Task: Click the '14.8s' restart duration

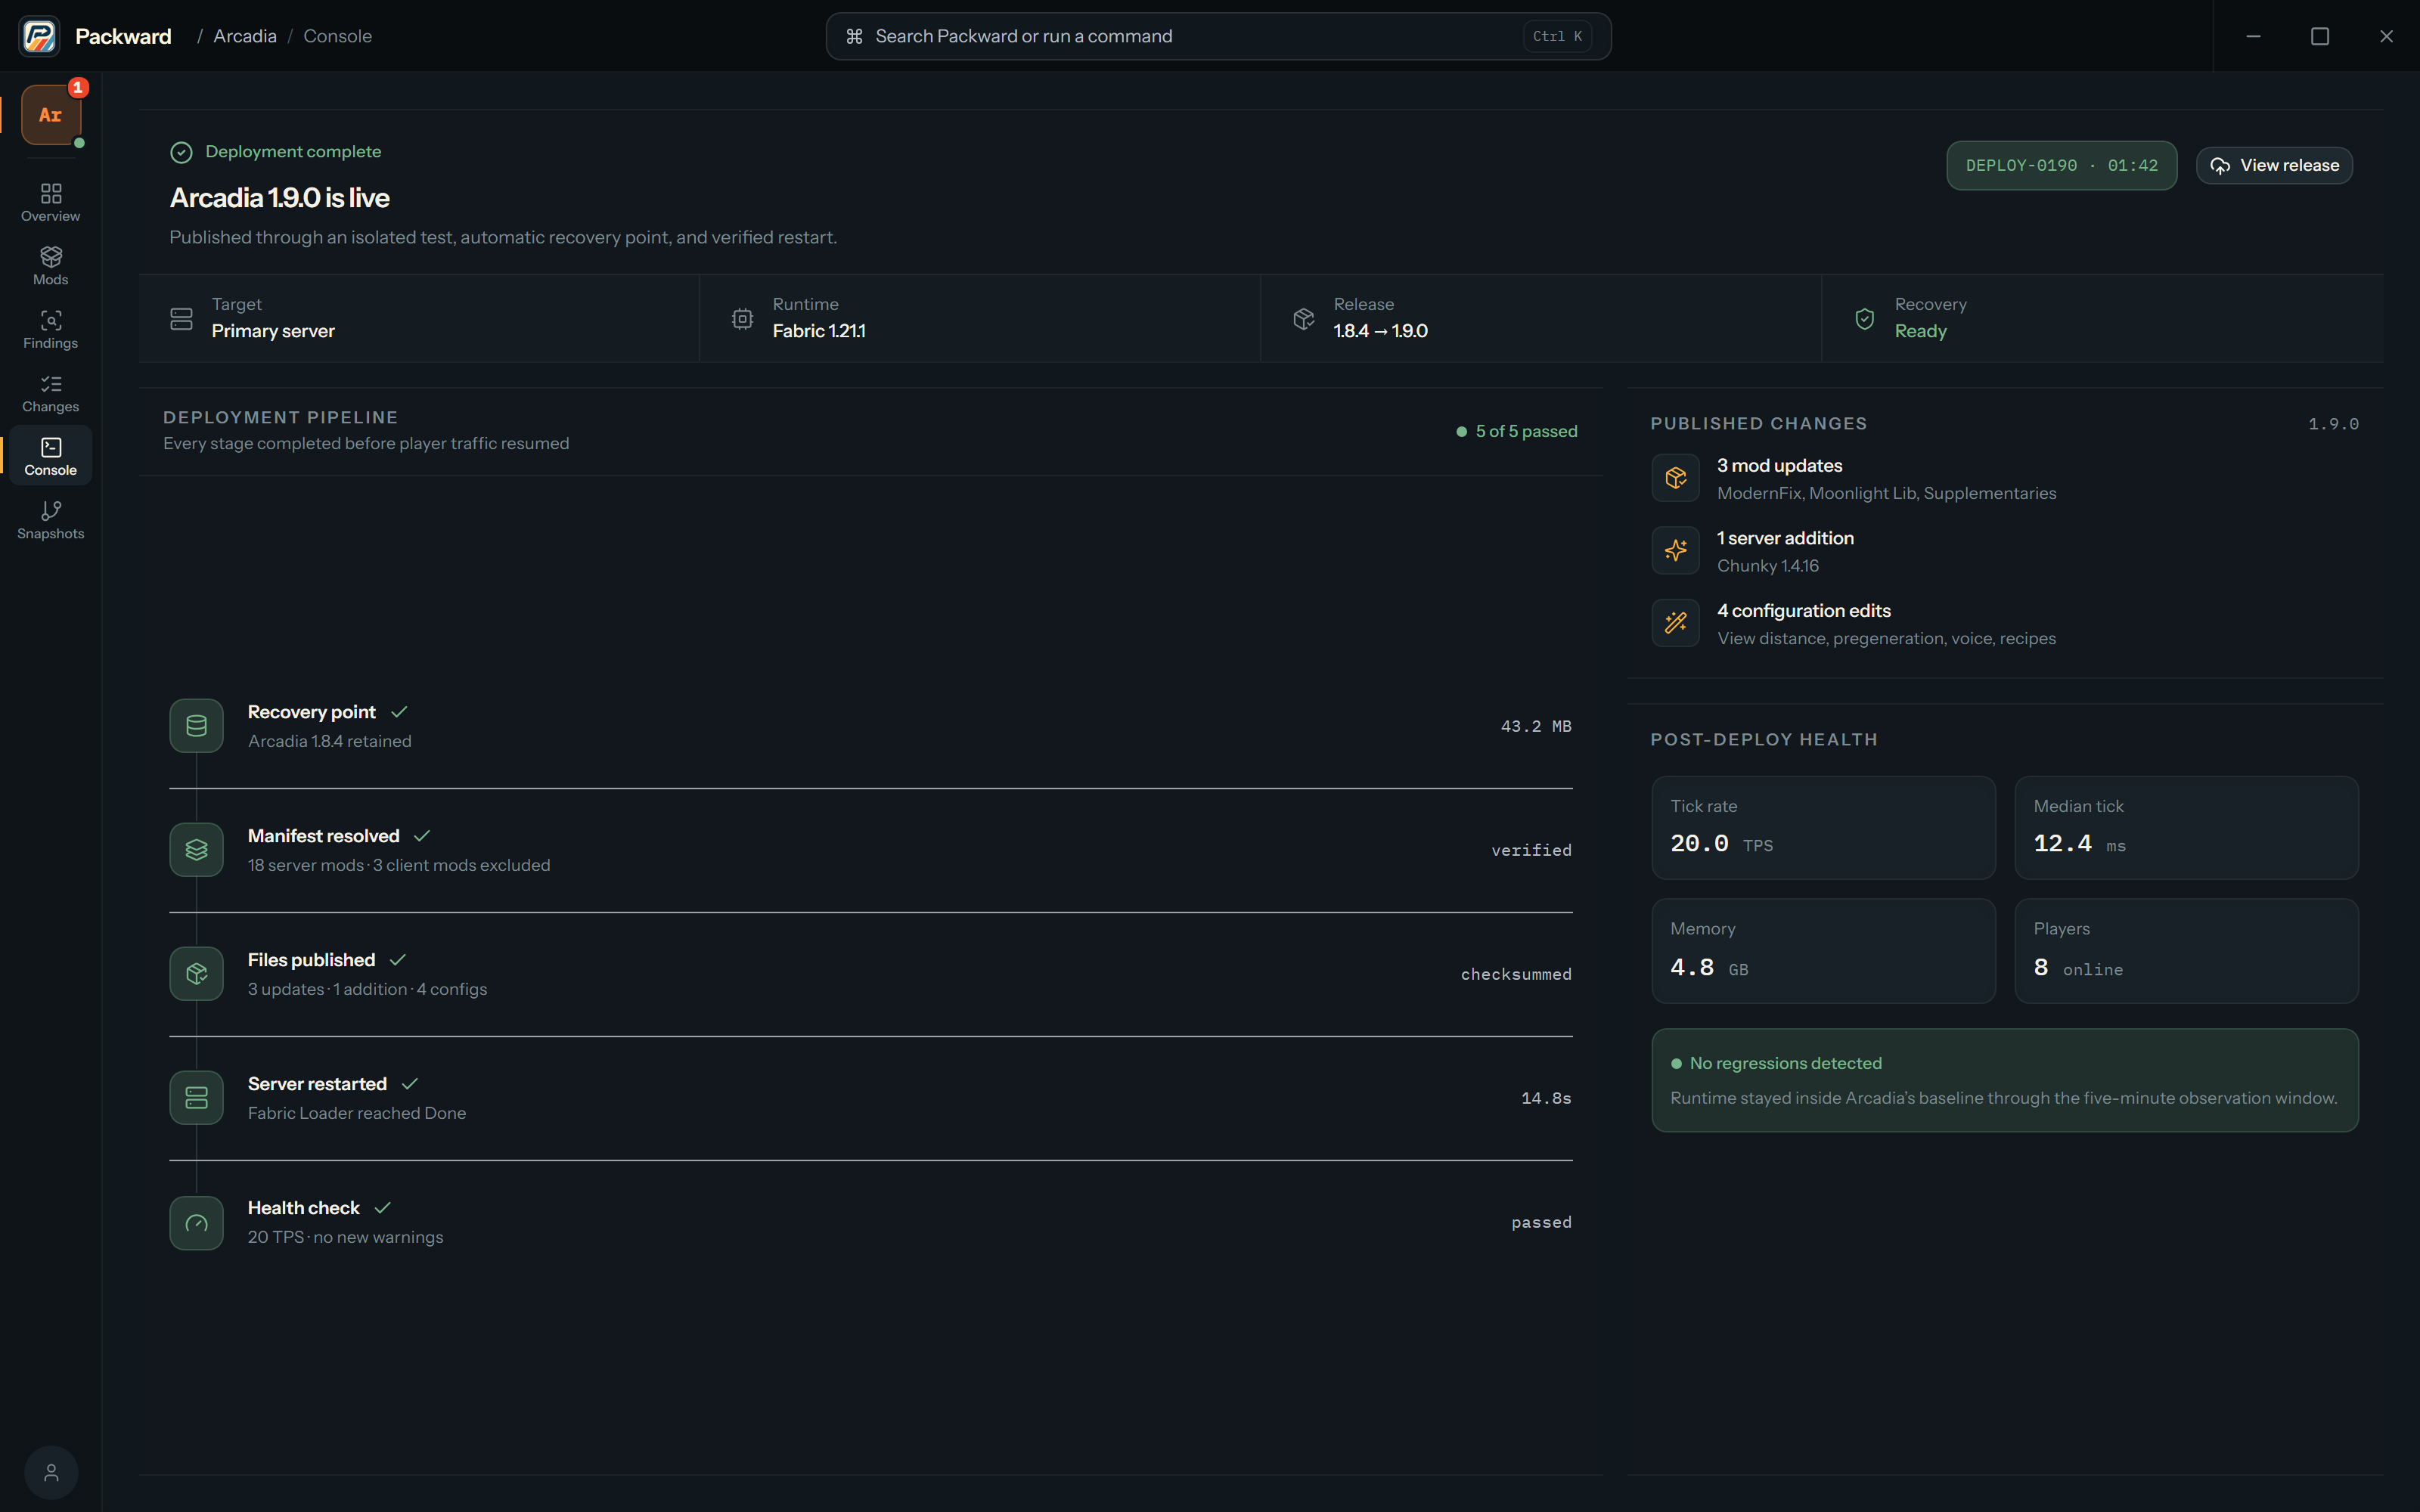Action: click(x=1546, y=1098)
